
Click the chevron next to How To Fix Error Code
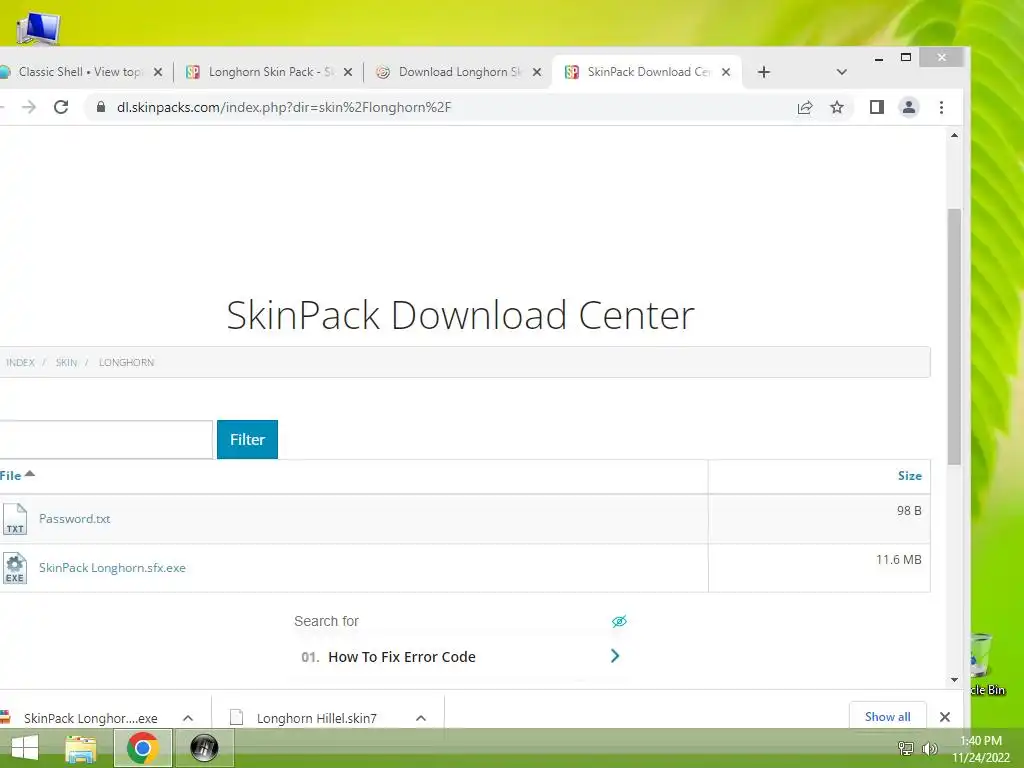(615, 656)
